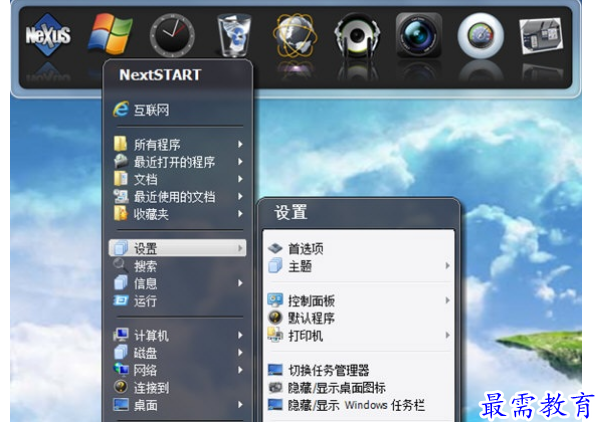This screenshot has width=603, height=437.
Task: Expand the 磁盘 submenu arrow
Action: [x=240, y=353]
